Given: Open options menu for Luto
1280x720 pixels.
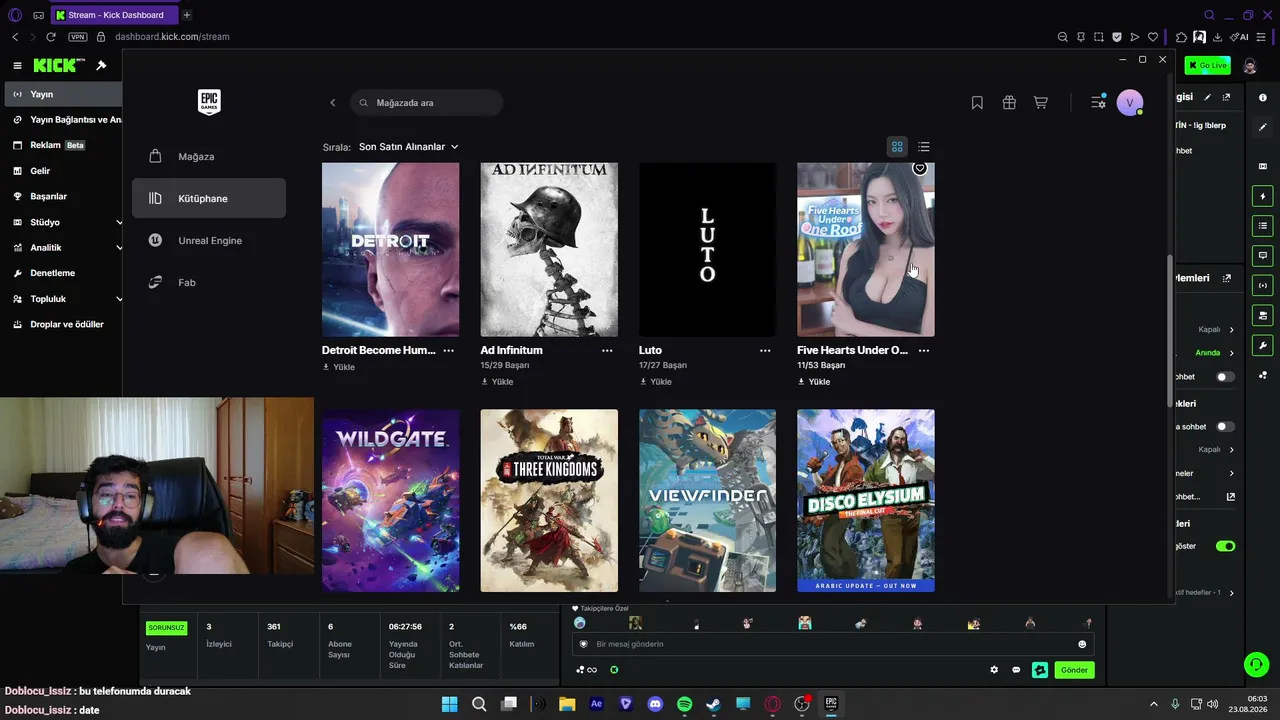Looking at the screenshot, I should 765,350.
